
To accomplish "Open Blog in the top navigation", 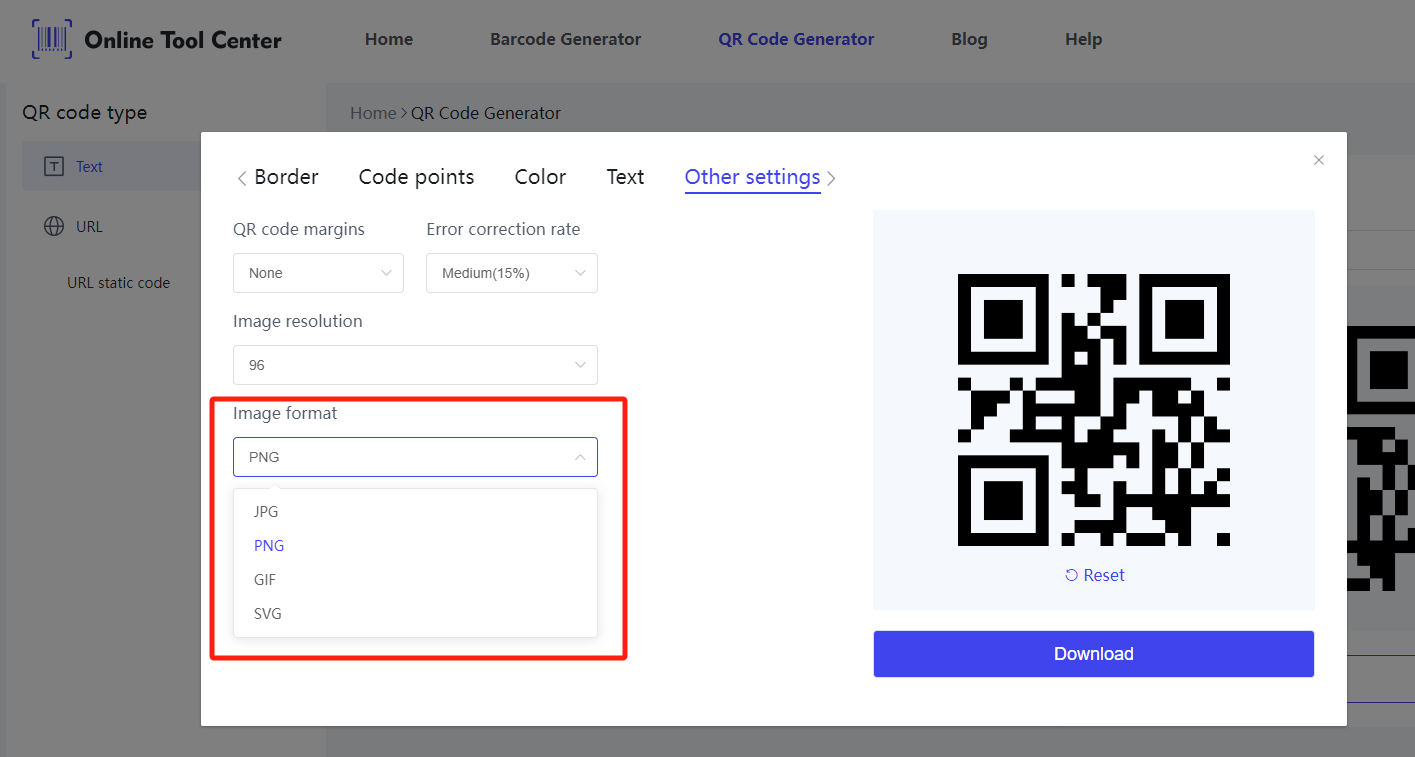I will (x=969, y=39).
